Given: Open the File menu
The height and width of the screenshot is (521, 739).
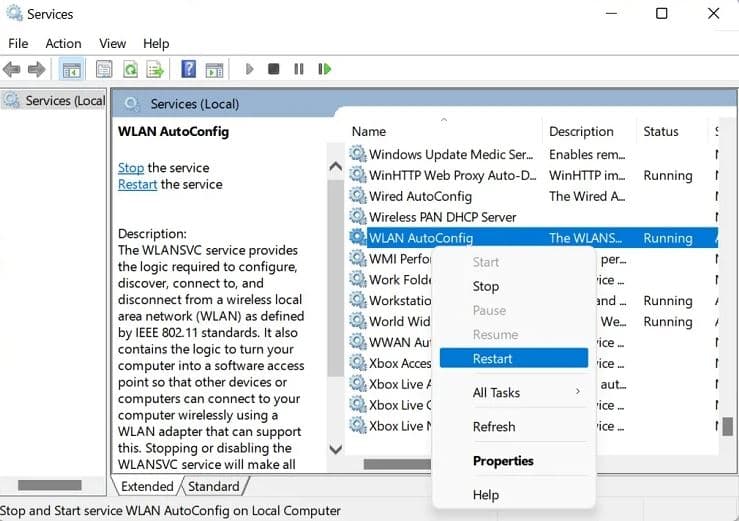Looking at the screenshot, I should point(18,43).
